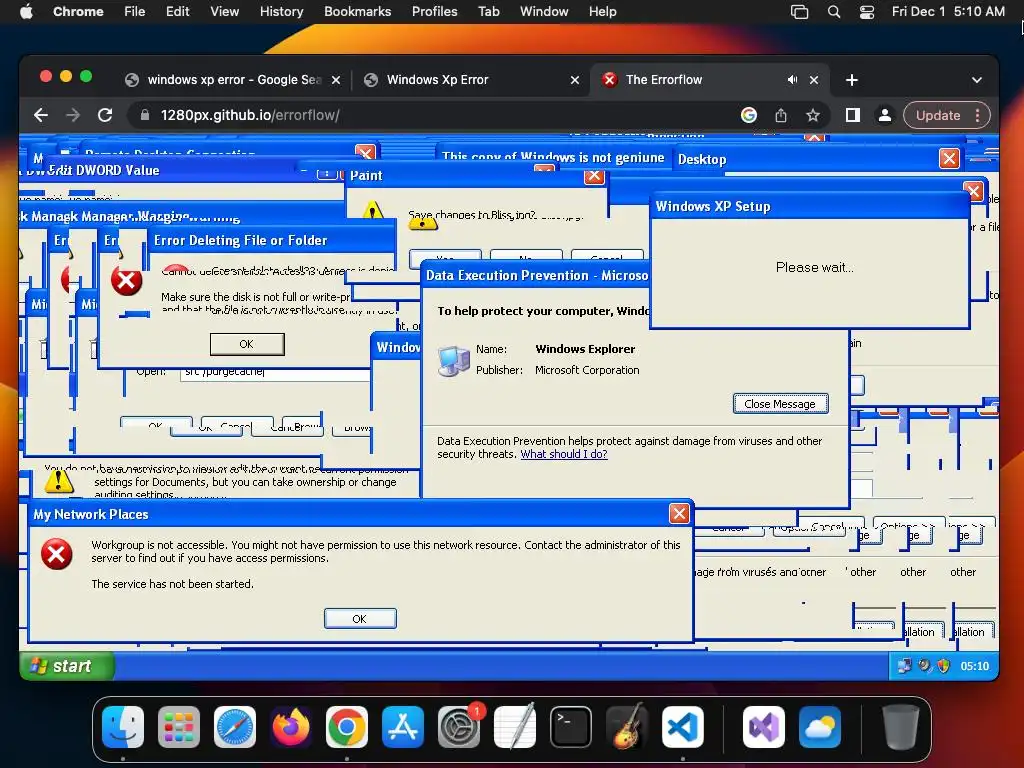Open a new Chrome tab

[852, 80]
